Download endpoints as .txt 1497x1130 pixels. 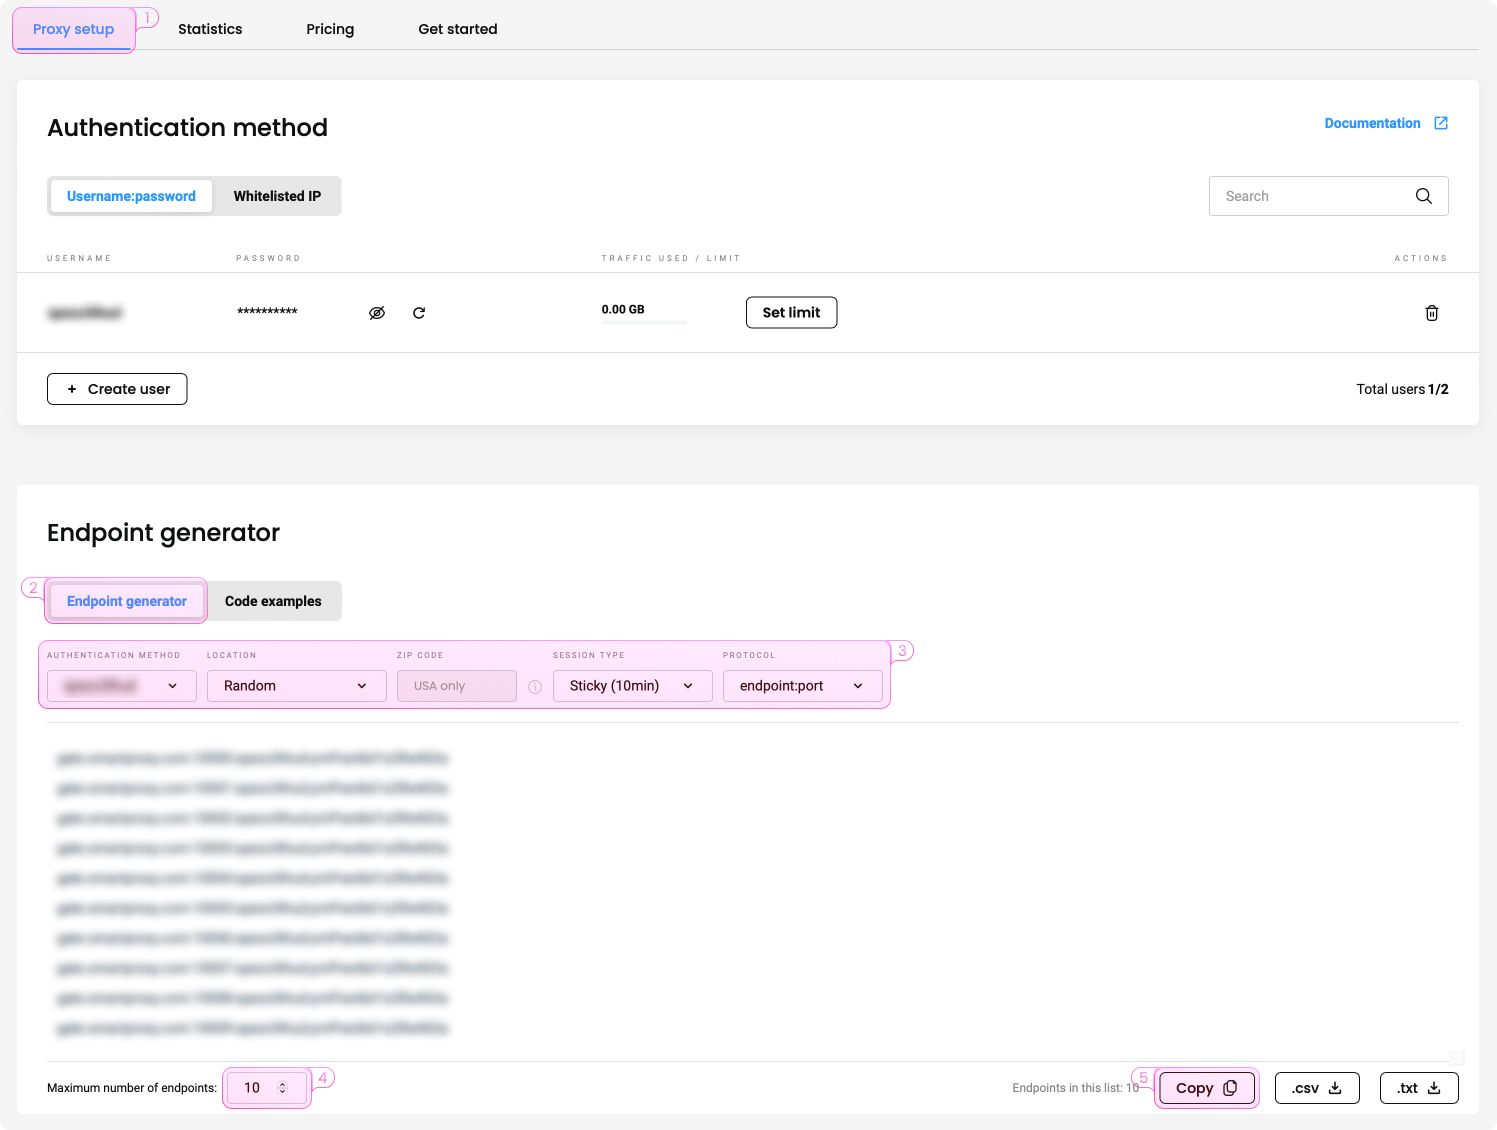pyautogui.click(x=1419, y=1088)
